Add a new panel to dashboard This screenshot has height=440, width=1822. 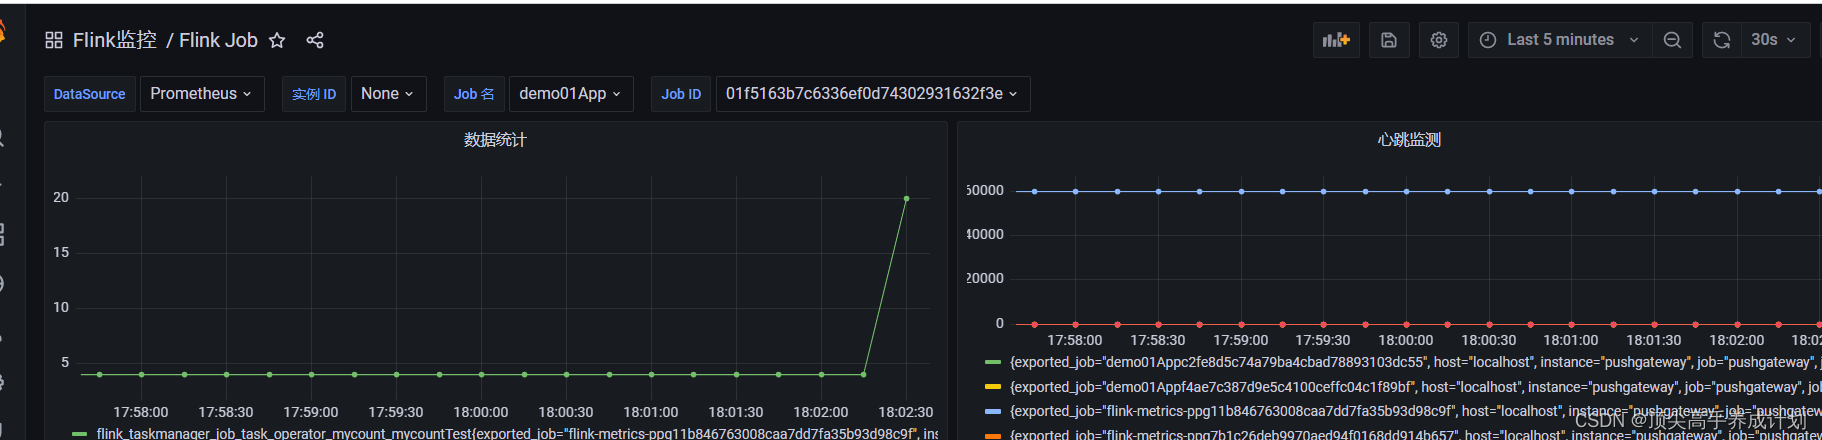coord(1336,40)
